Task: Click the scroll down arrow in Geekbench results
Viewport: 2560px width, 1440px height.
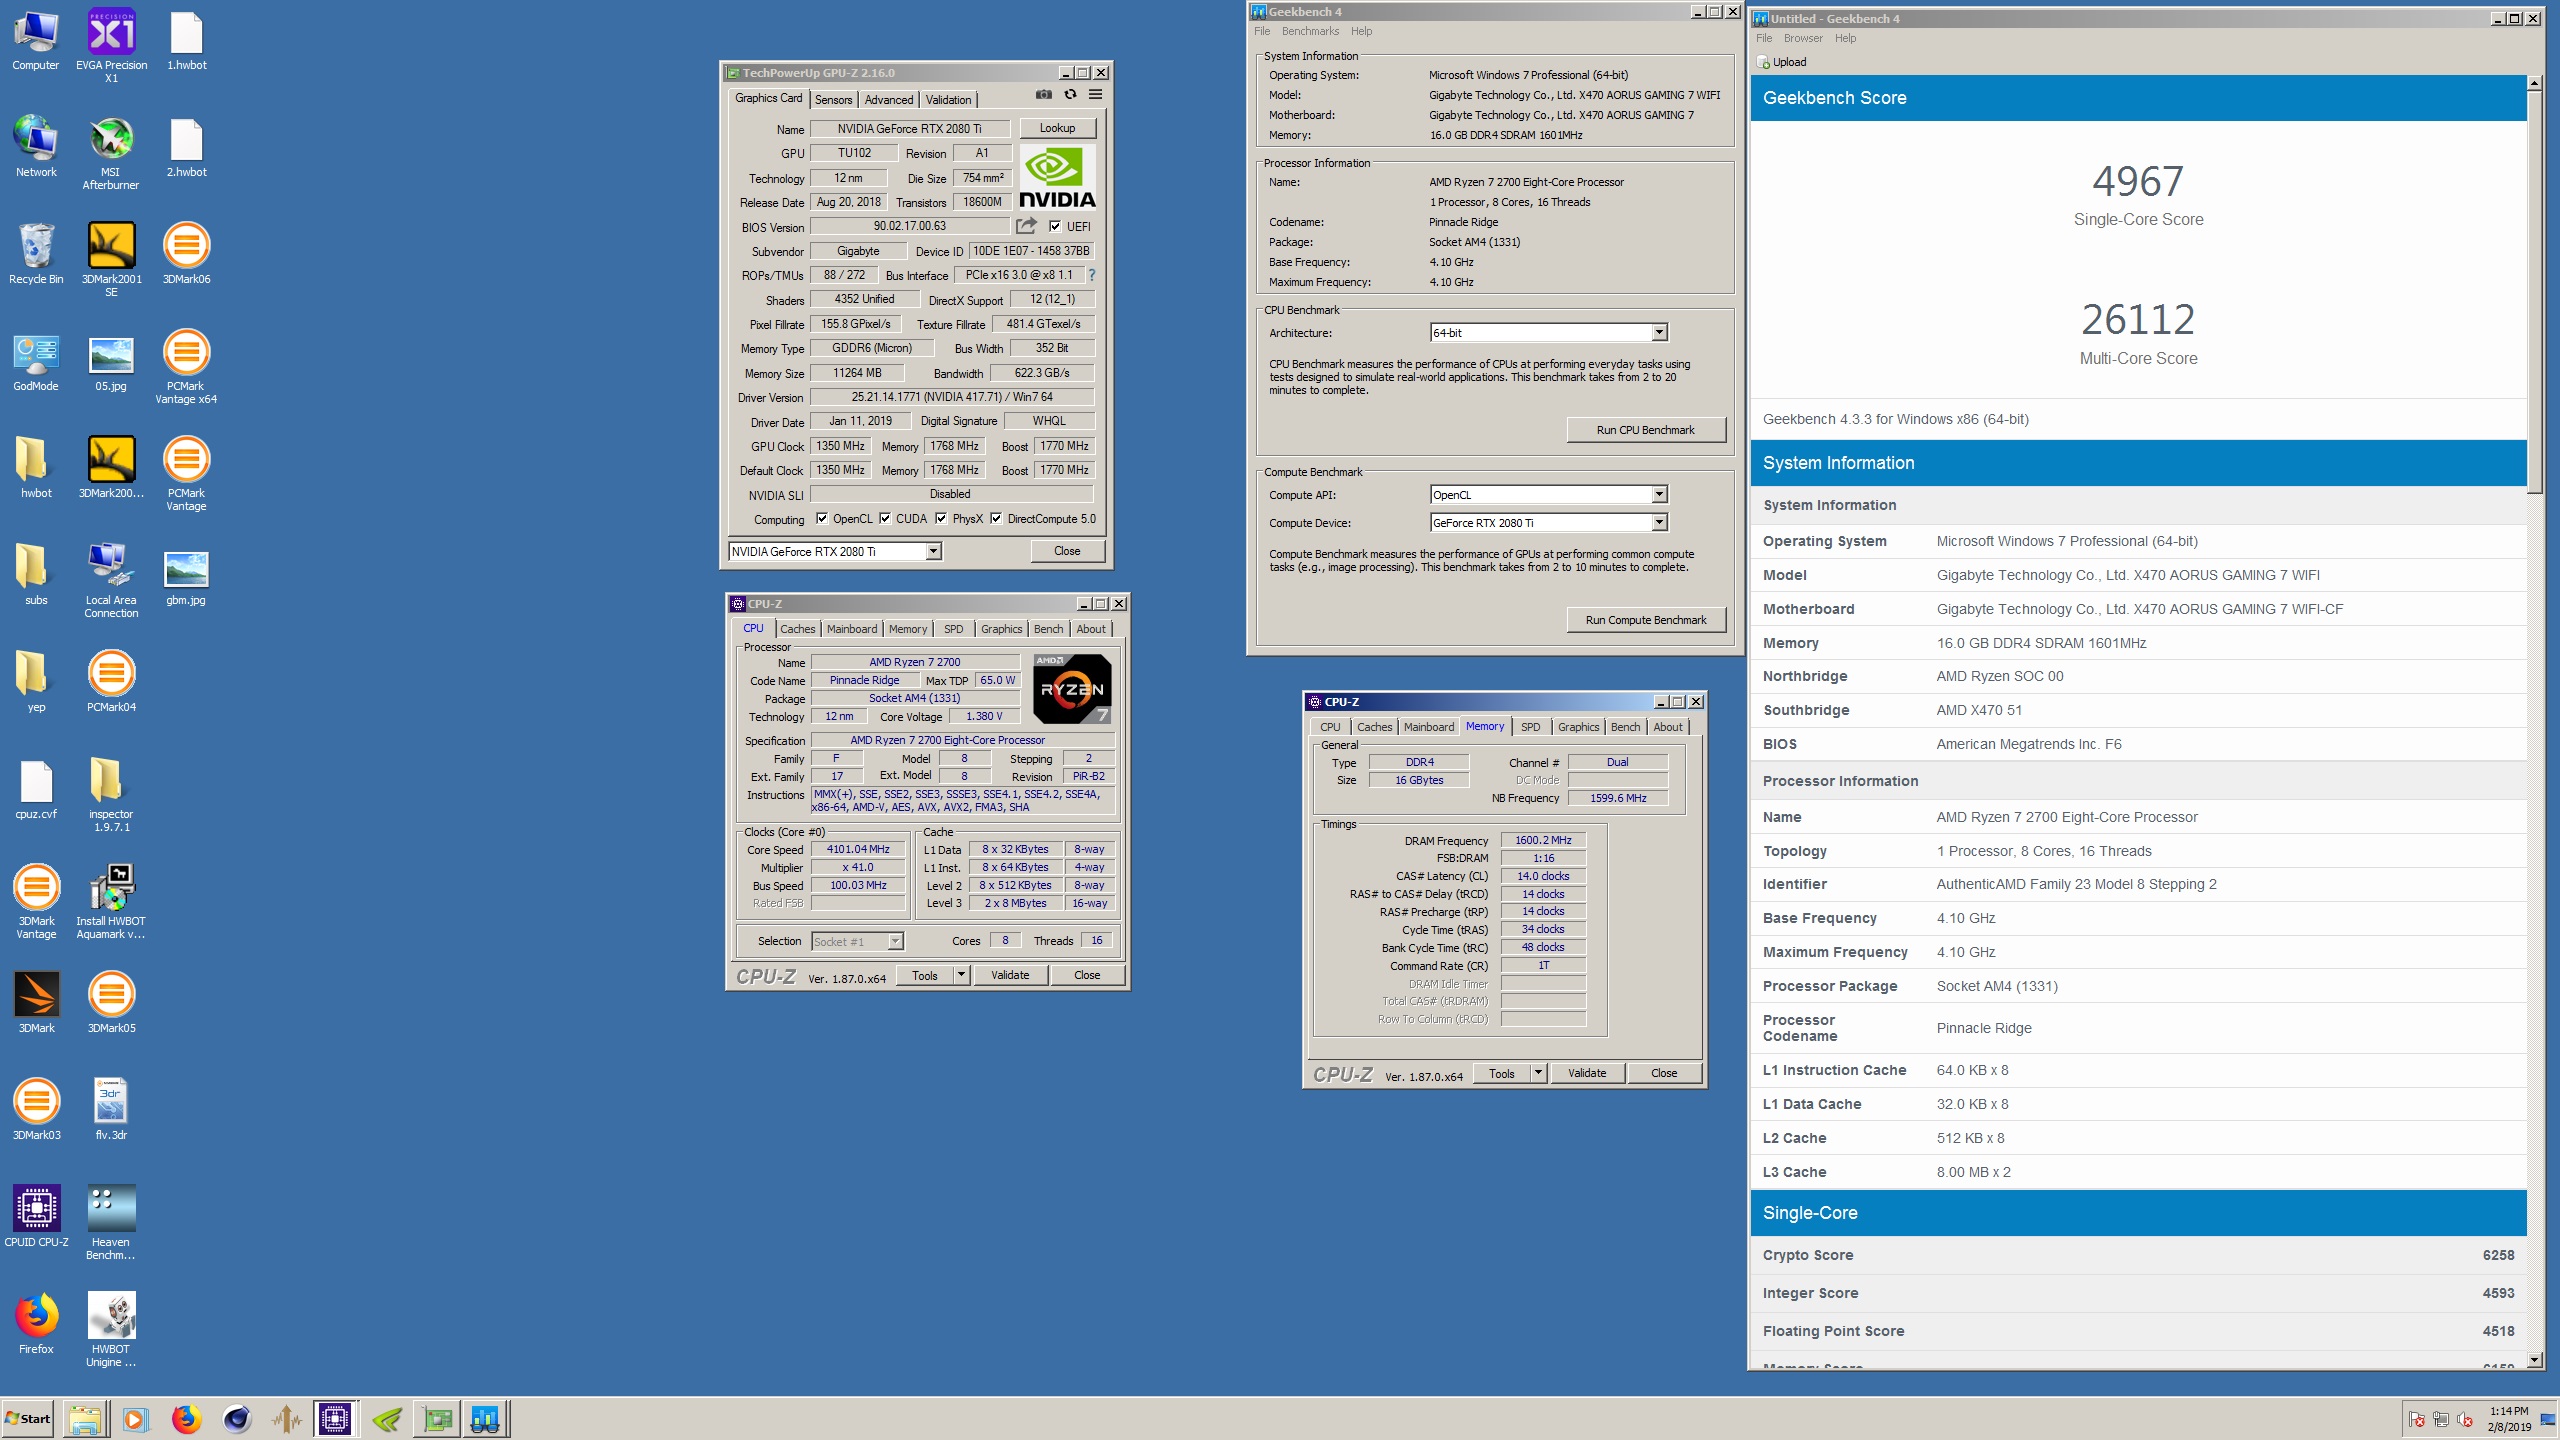Action: [2534, 1359]
